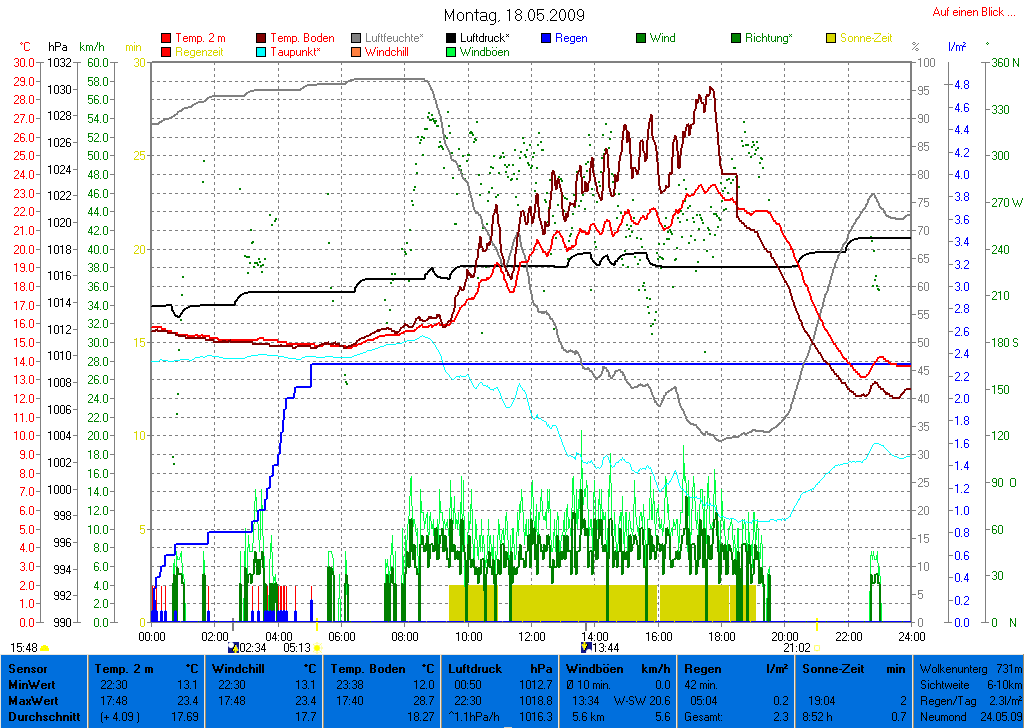Click the blue Regen legend square
Viewport: 1024px width, 728px height.
point(546,38)
